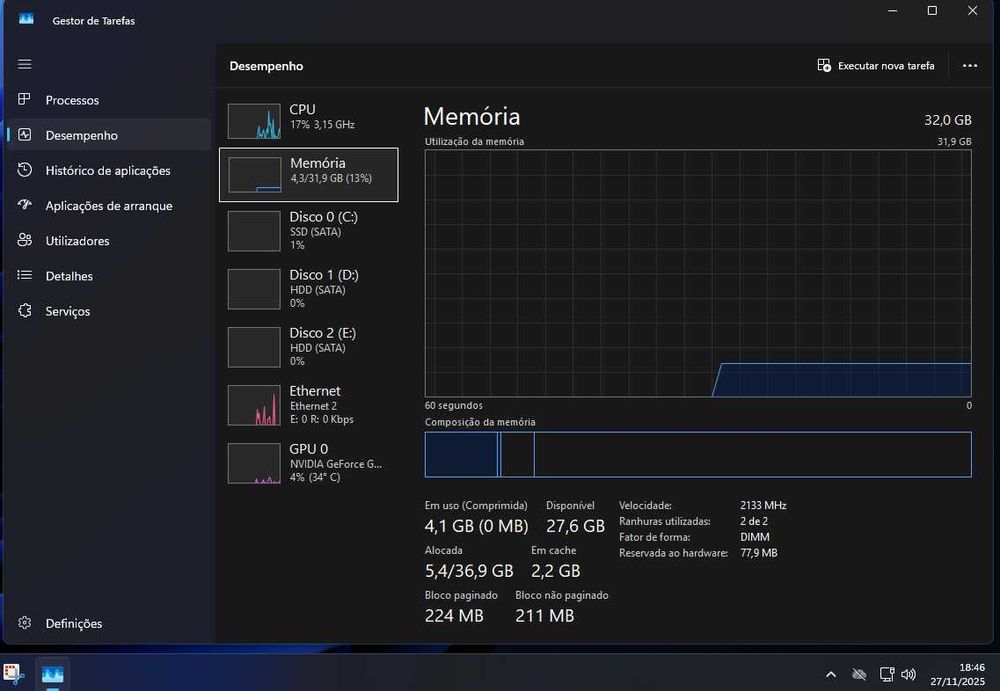The width and height of the screenshot is (1000, 691).
Task: Open Histórico de aplicações icon
Action: [25, 170]
